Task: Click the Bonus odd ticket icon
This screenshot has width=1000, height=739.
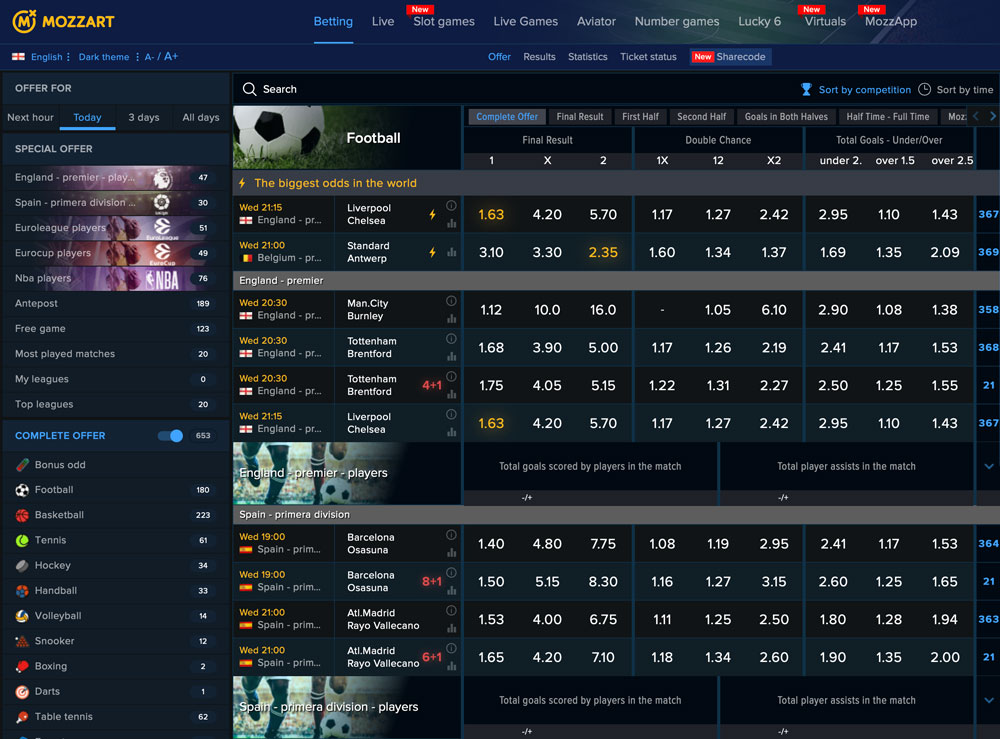Action: [x=22, y=465]
